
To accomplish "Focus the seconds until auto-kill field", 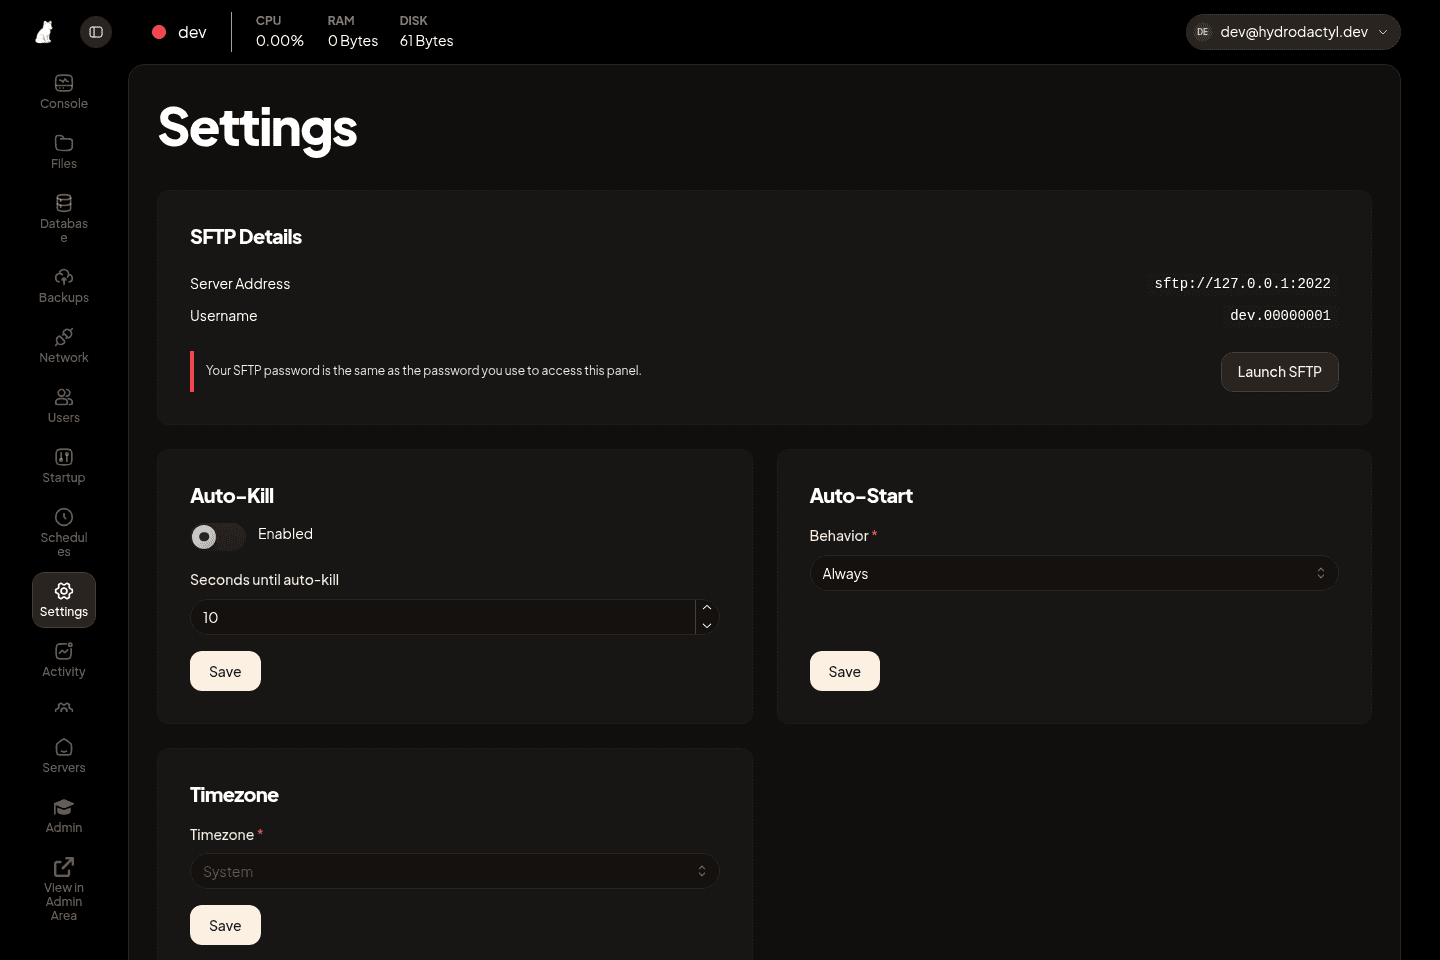I will pyautogui.click(x=442, y=617).
